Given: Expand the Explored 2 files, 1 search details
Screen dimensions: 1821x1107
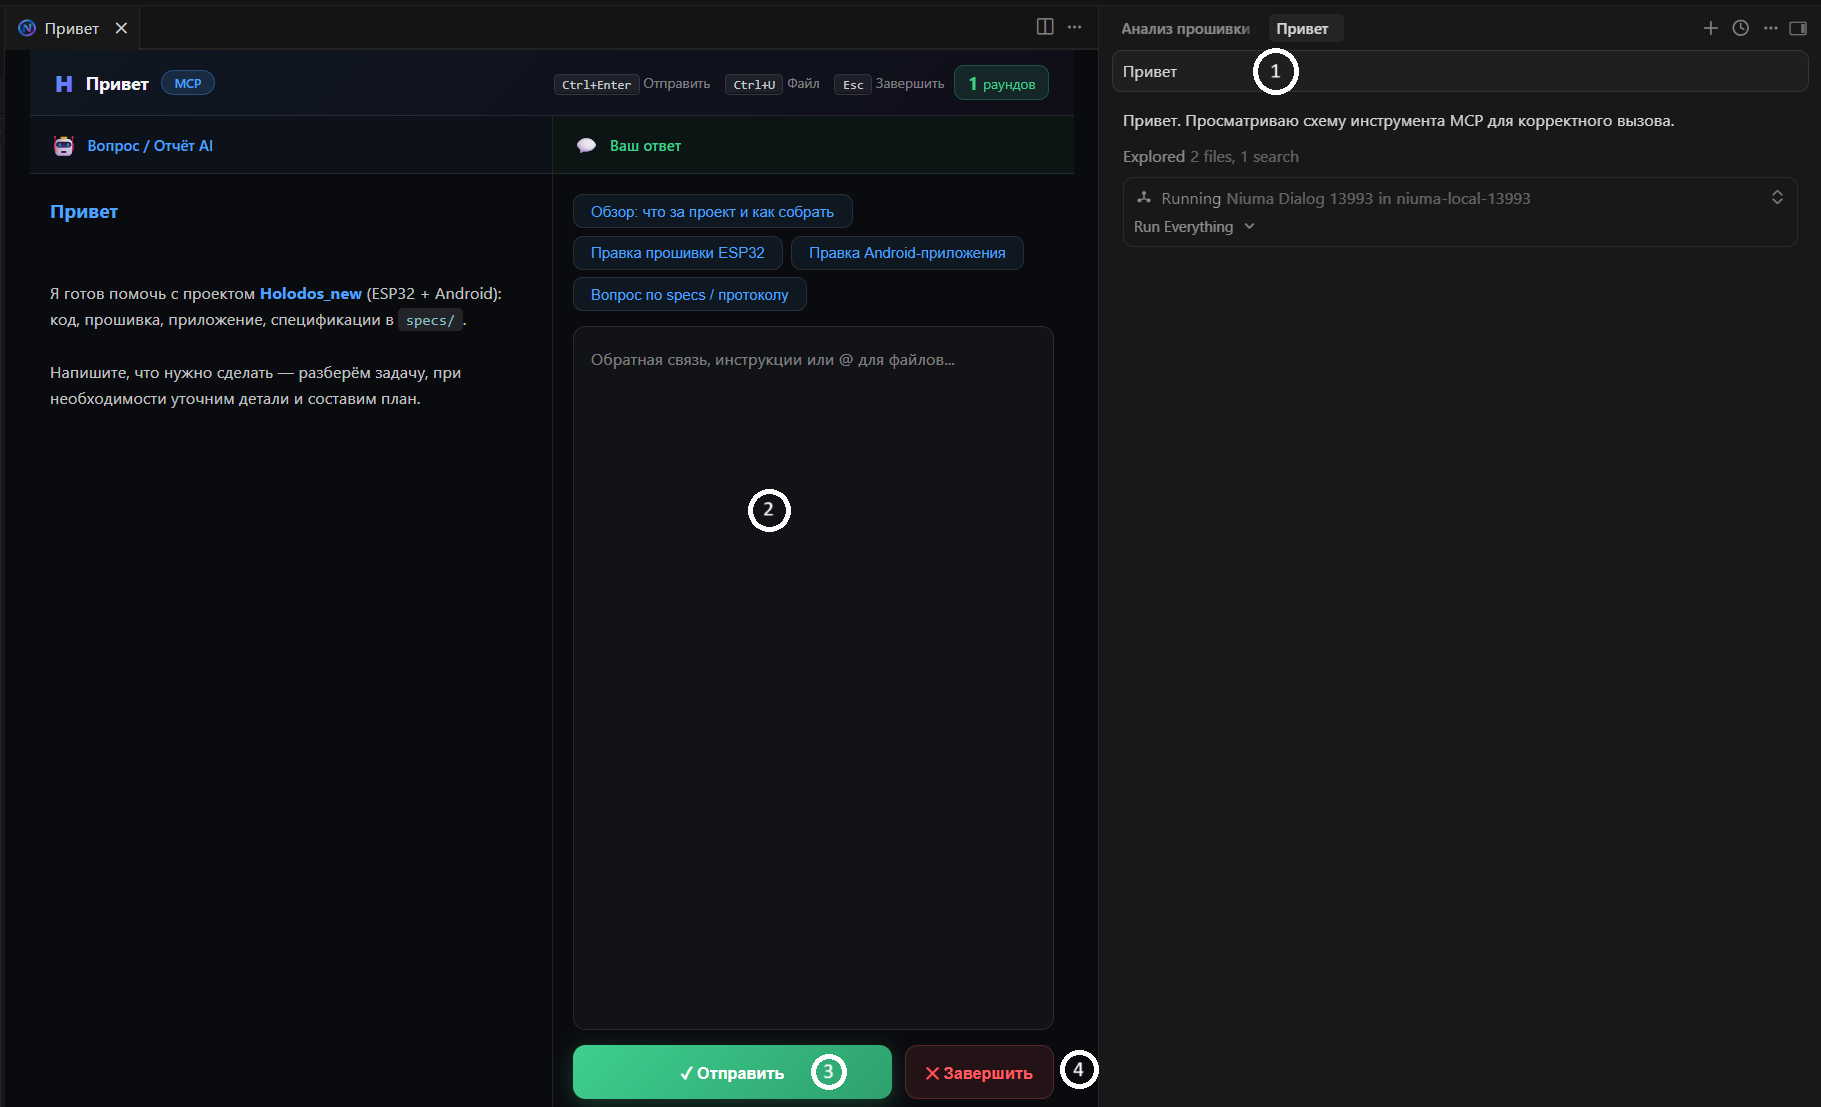Looking at the screenshot, I should point(1210,157).
